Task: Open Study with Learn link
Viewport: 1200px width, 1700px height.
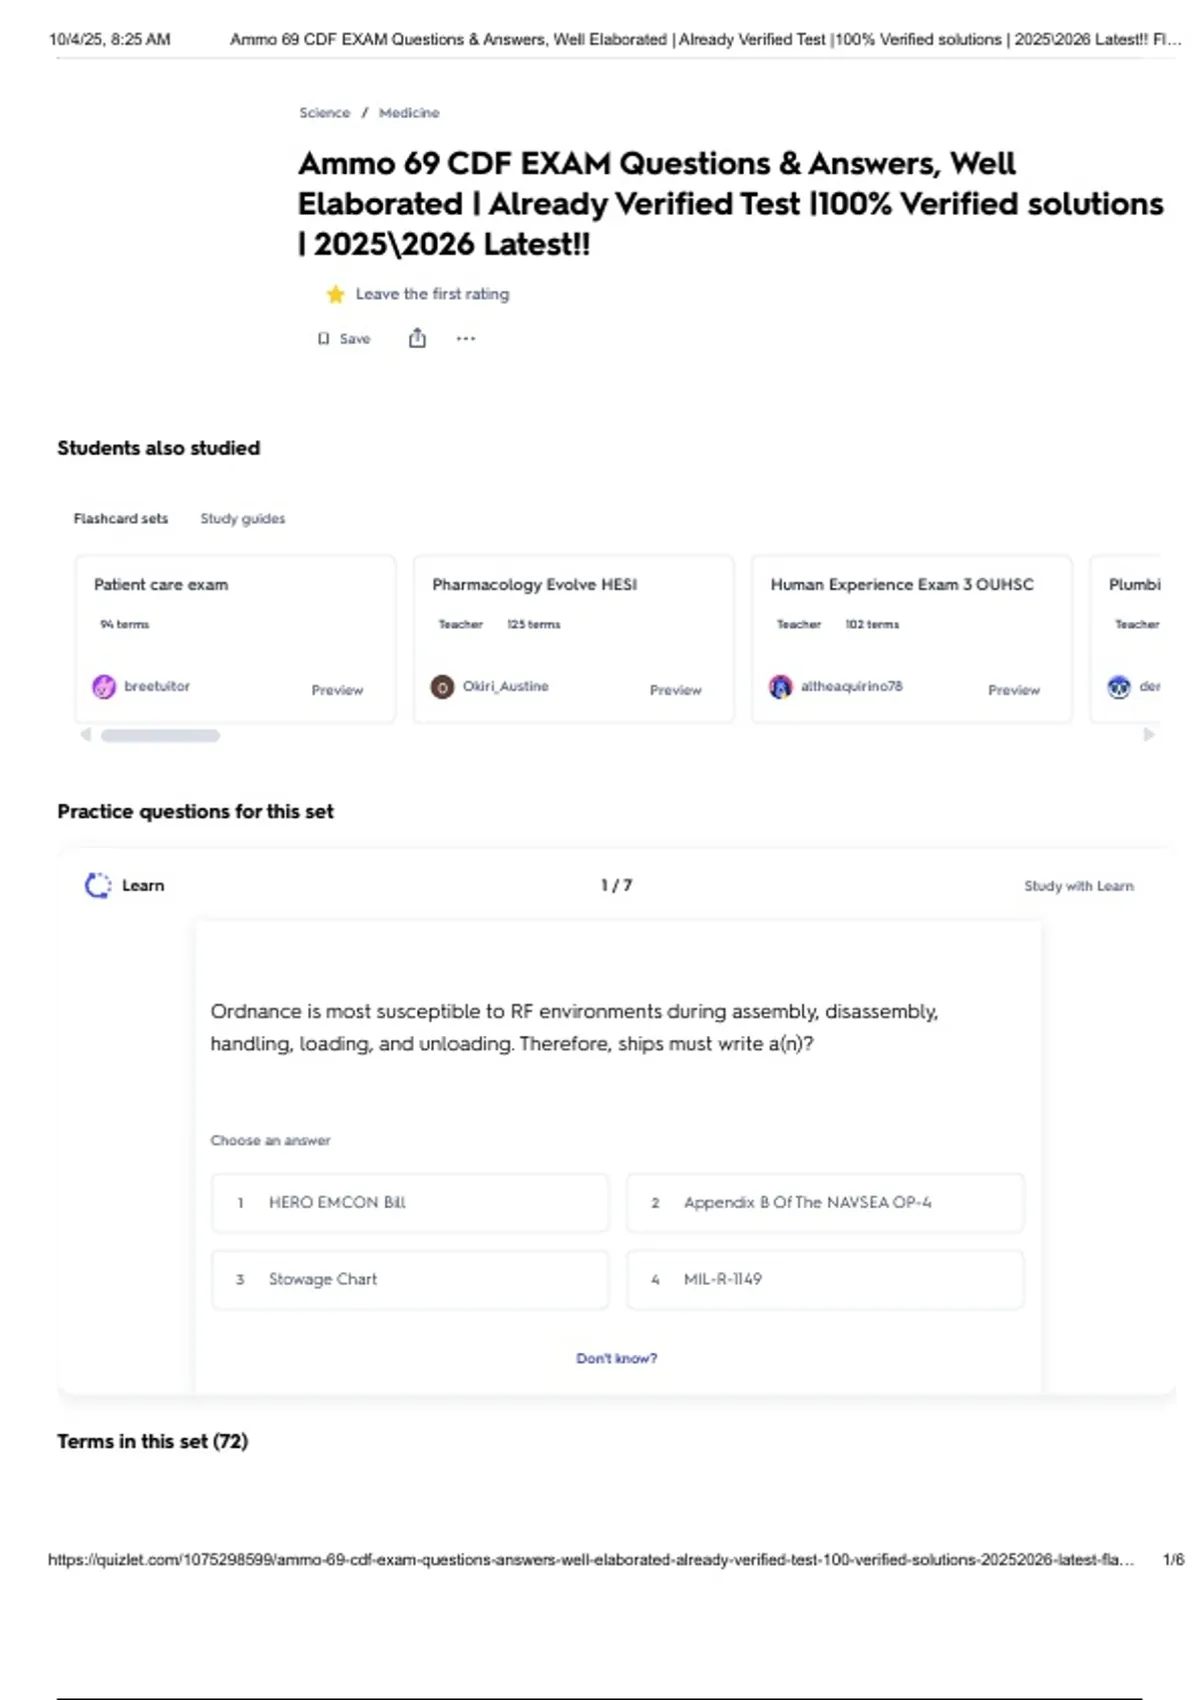Action: tap(1079, 886)
